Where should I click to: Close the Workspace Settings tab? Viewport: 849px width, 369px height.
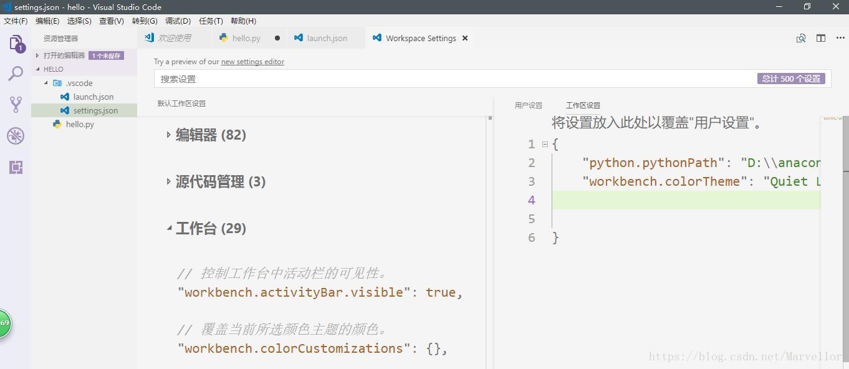pyautogui.click(x=465, y=38)
